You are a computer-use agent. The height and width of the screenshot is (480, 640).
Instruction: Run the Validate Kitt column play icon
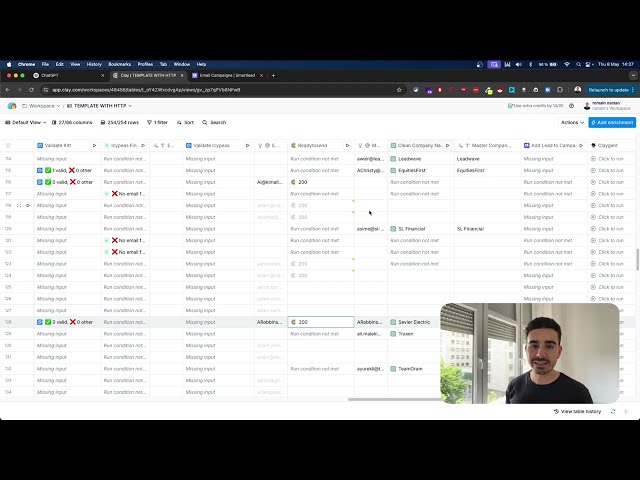coord(94,145)
